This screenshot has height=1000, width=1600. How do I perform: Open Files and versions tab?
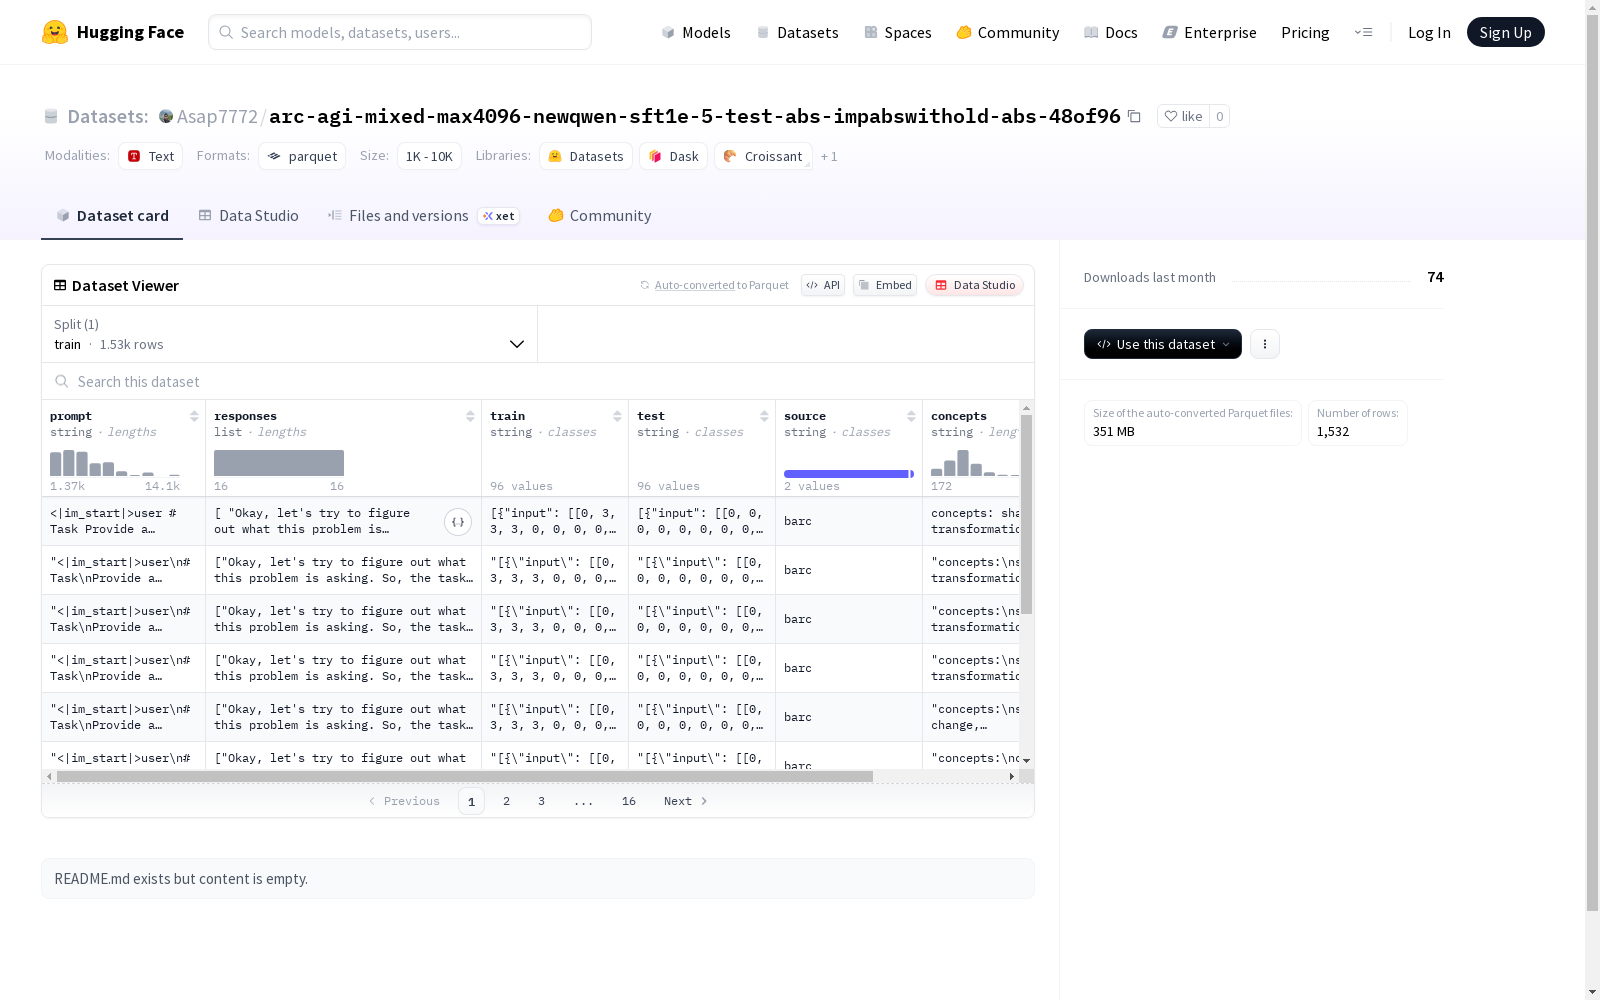(423, 216)
